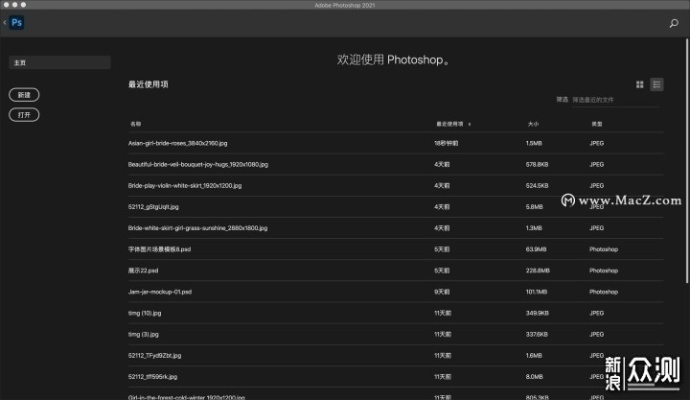The image size is (690, 400).
Task: Focus the 筛选 recent files filter field
Action: pos(610,100)
